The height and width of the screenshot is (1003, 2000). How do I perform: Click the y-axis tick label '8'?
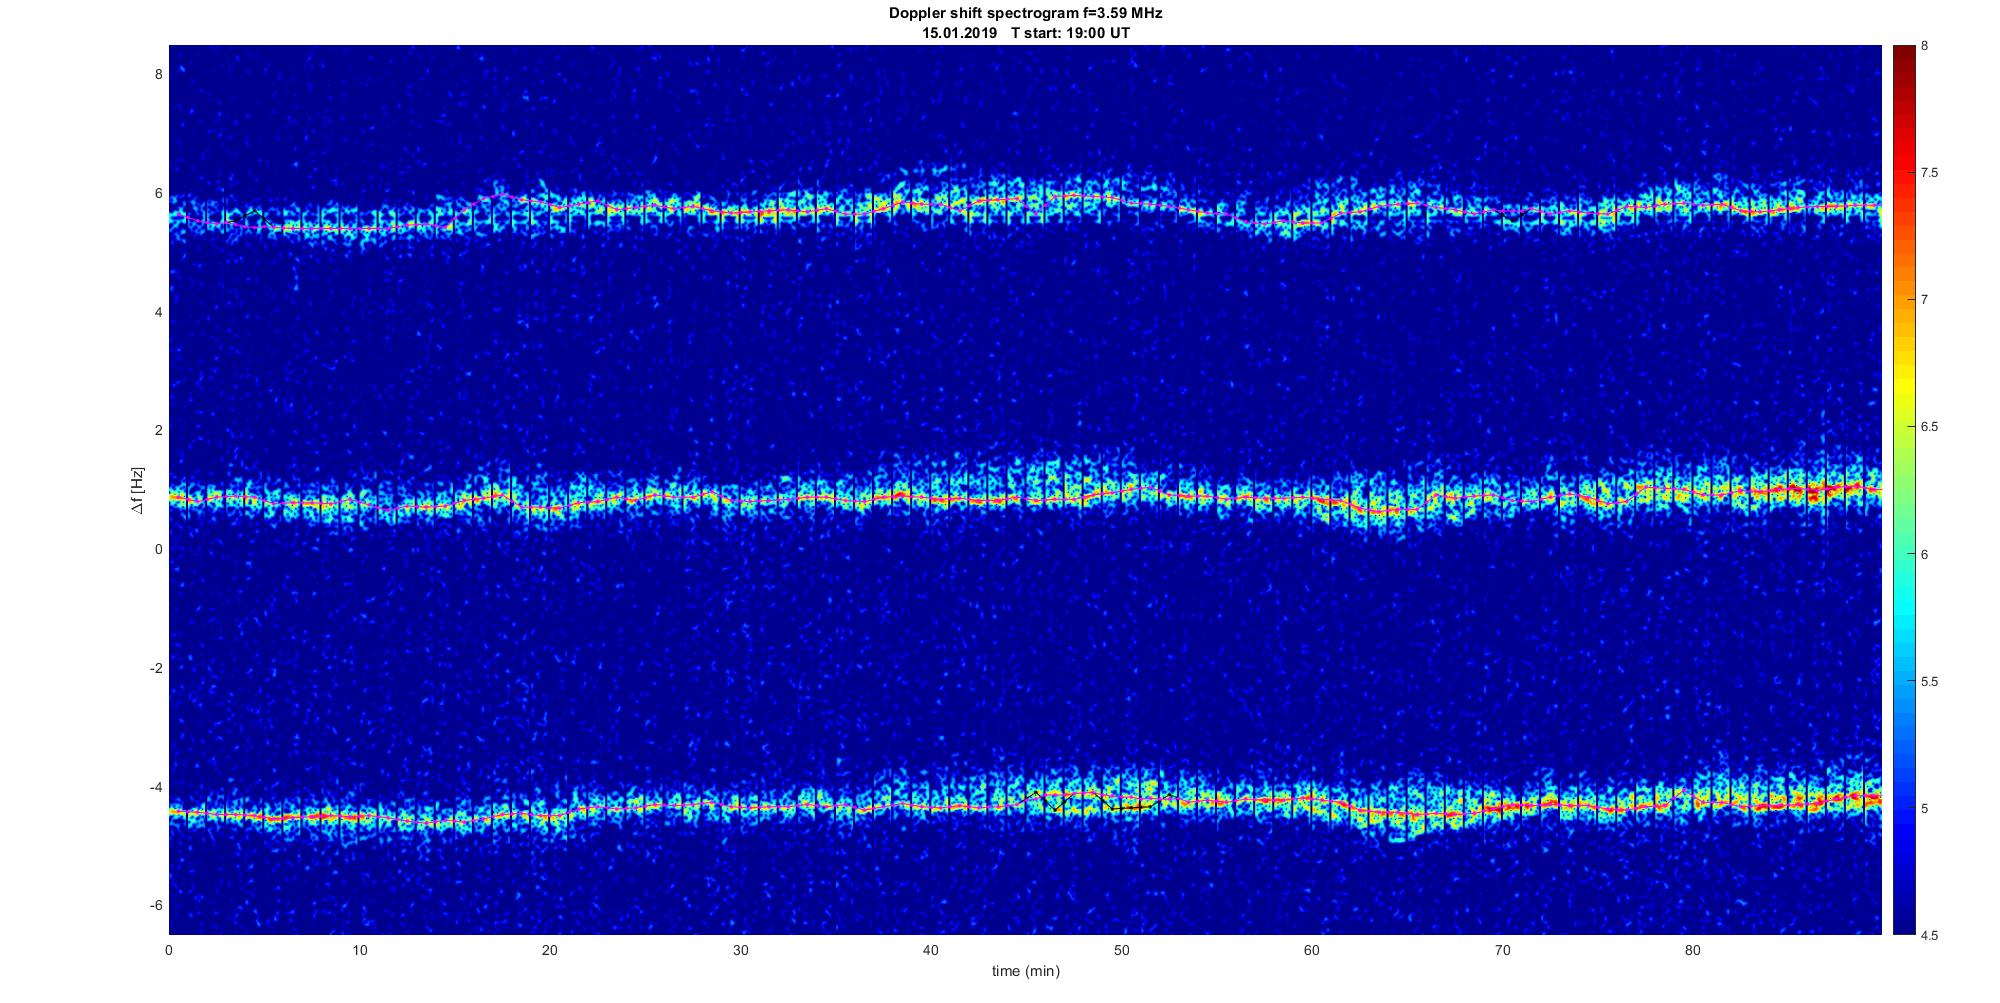(x=158, y=74)
